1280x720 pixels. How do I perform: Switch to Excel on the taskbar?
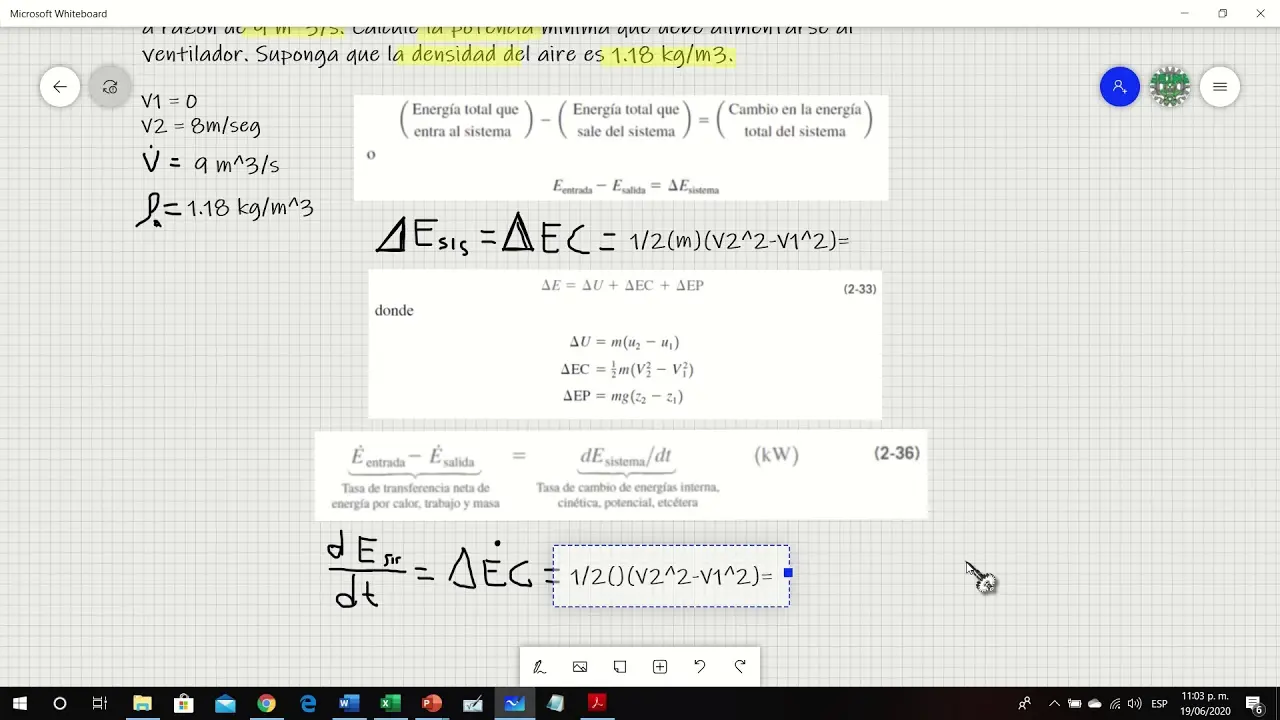click(x=390, y=704)
